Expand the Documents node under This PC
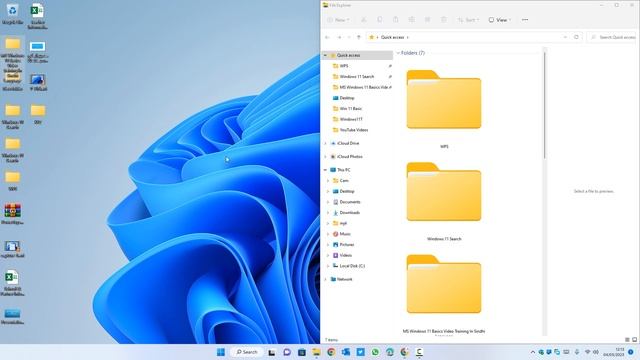 pos(328,202)
